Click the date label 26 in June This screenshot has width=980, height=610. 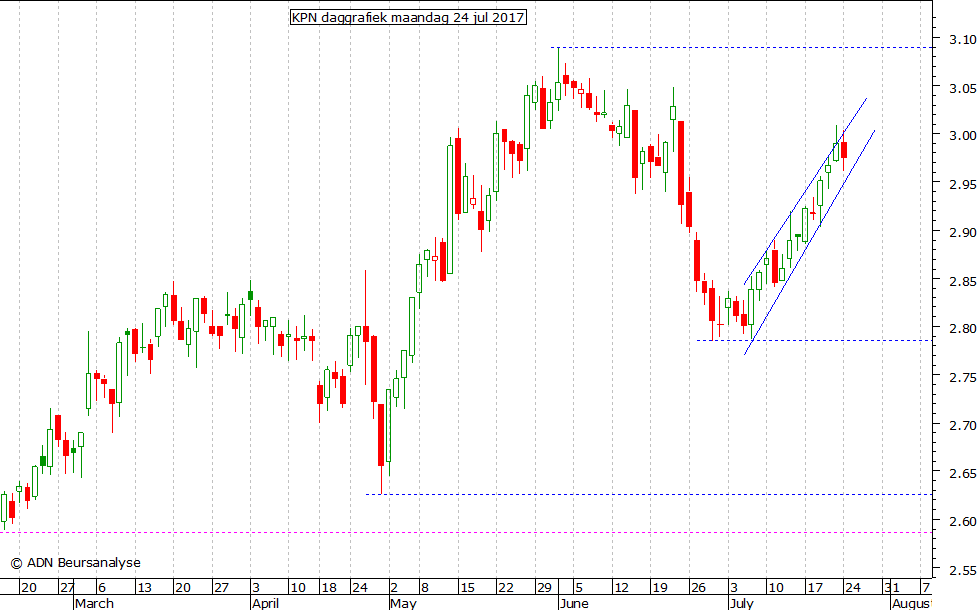tap(698, 588)
